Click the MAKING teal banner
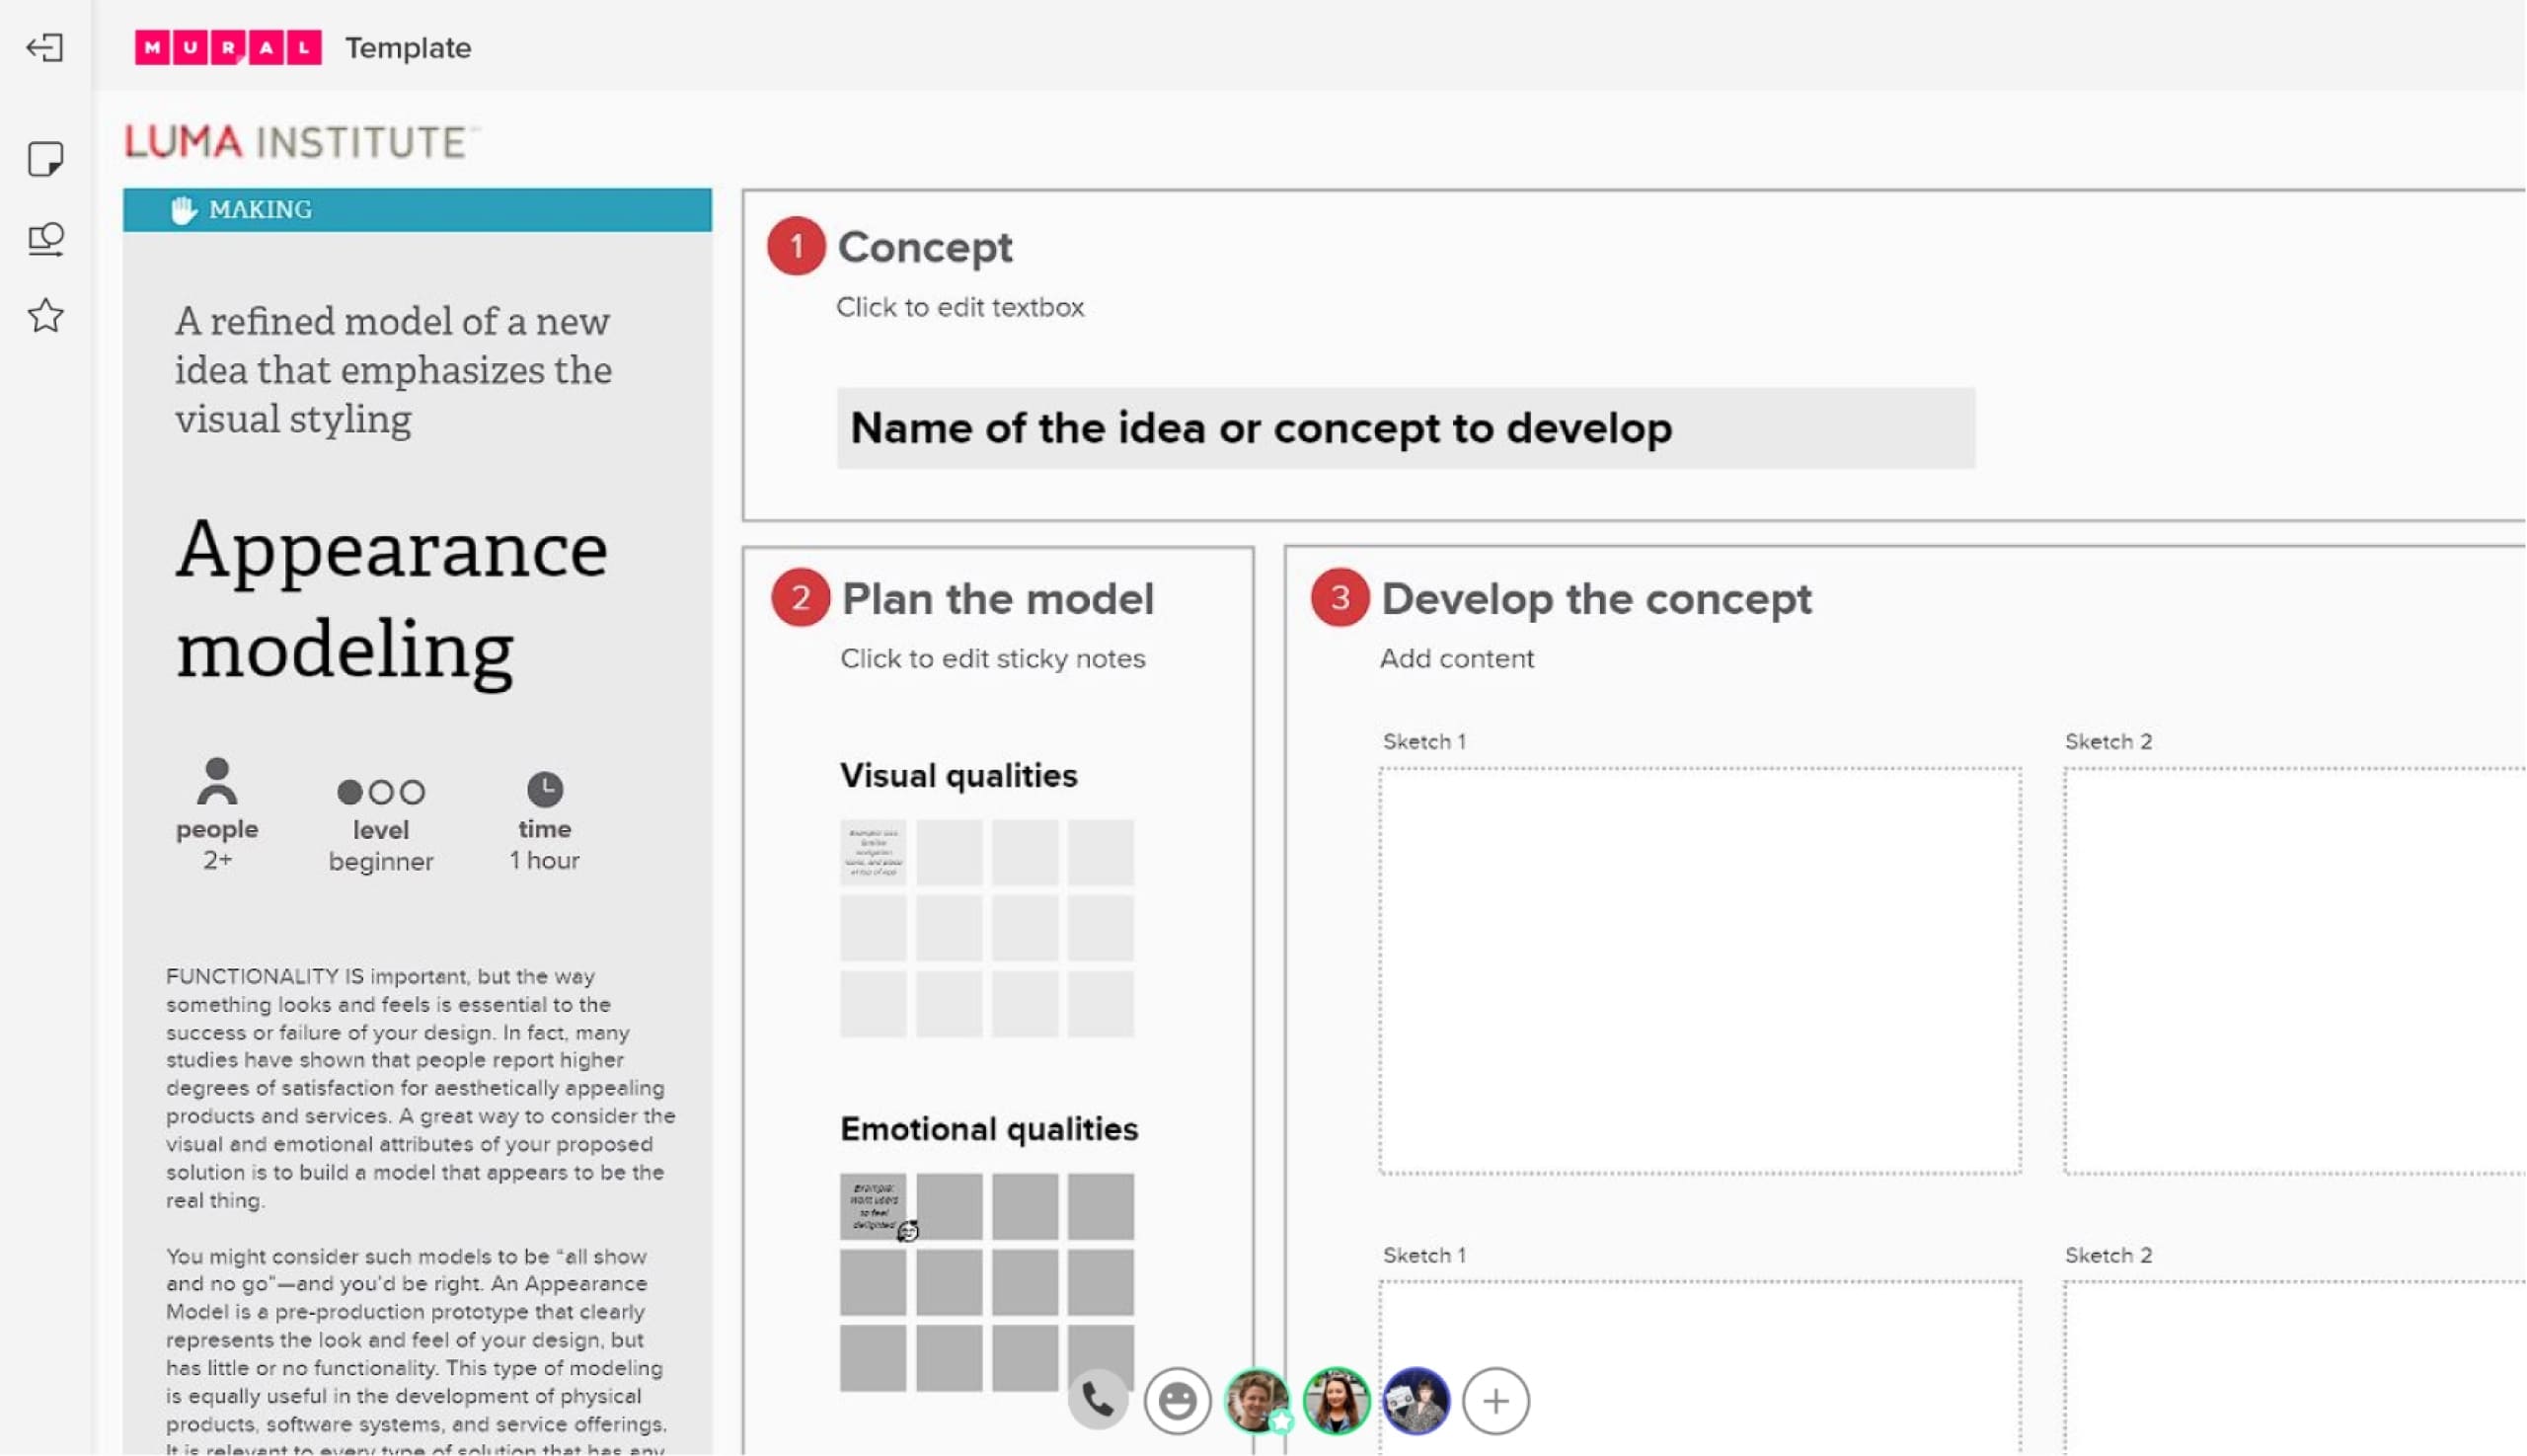This screenshot has width=2527, height=1456. click(417, 210)
